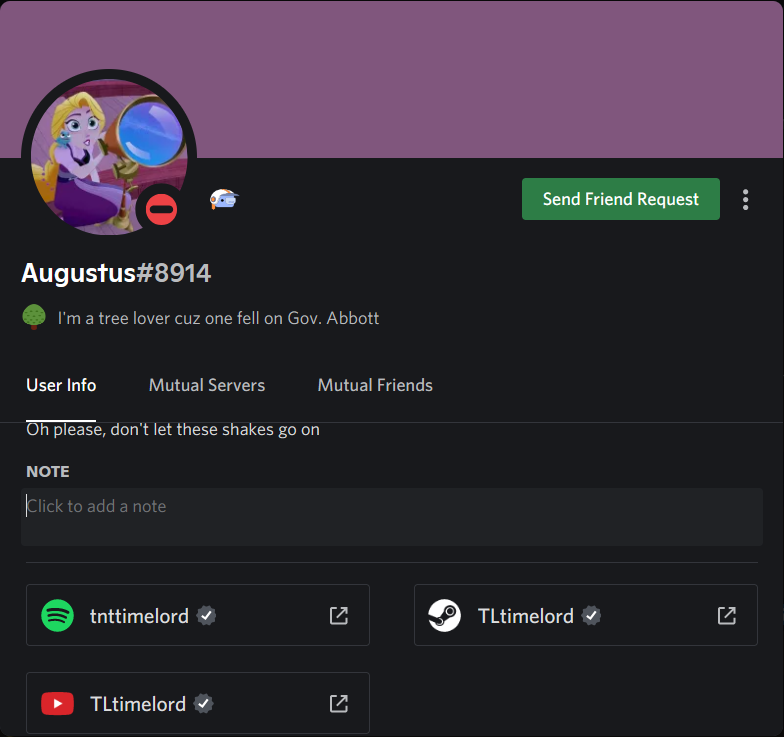This screenshot has height=737, width=784.
Task: Focus the 'Click to add a note' field
Action: click(x=392, y=516)
